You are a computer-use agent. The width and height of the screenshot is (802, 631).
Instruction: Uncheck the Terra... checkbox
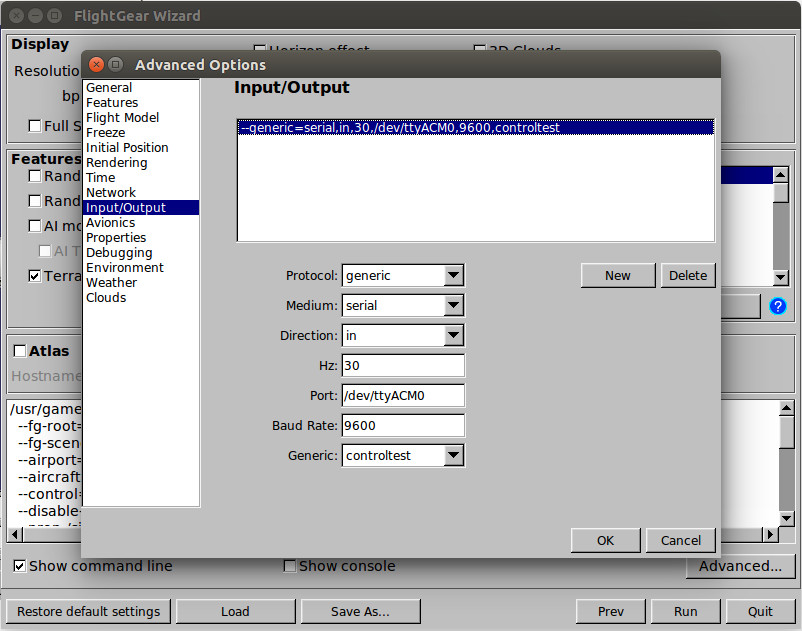(x=35, y=276)
